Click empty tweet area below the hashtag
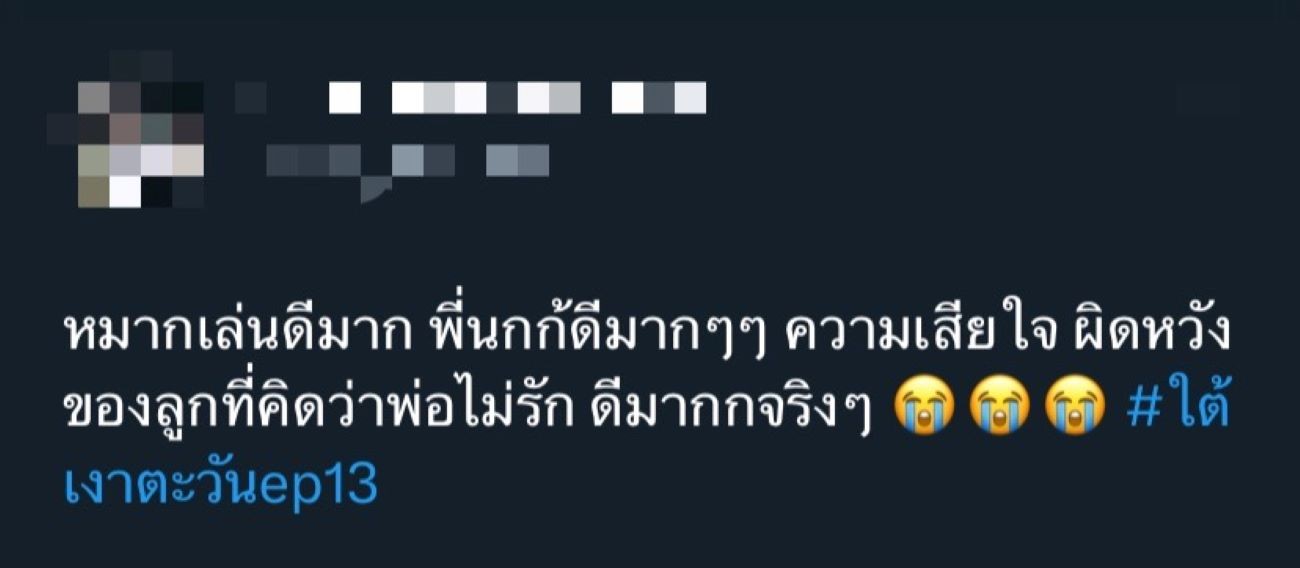1300x568 pixels. [650, 540]
